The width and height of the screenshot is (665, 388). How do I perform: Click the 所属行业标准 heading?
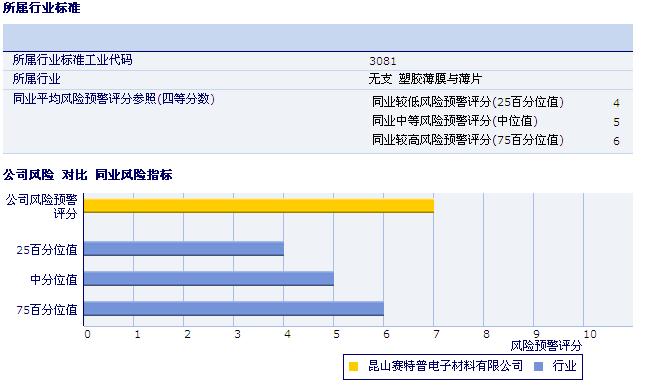tap(42, 8)
